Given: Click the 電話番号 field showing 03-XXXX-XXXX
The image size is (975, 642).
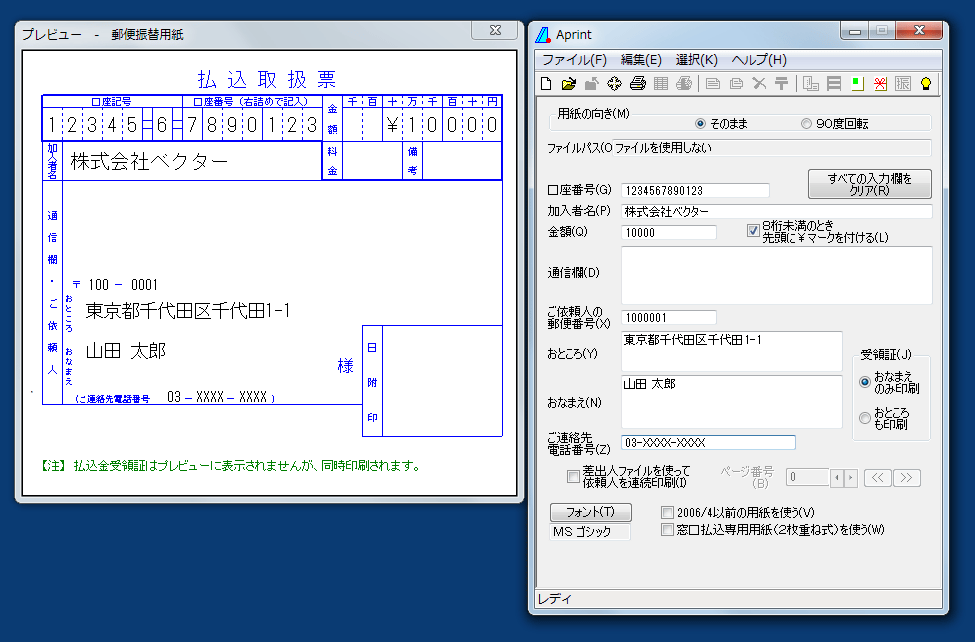Looking at the screenshot, I should [x=708, y=442].
